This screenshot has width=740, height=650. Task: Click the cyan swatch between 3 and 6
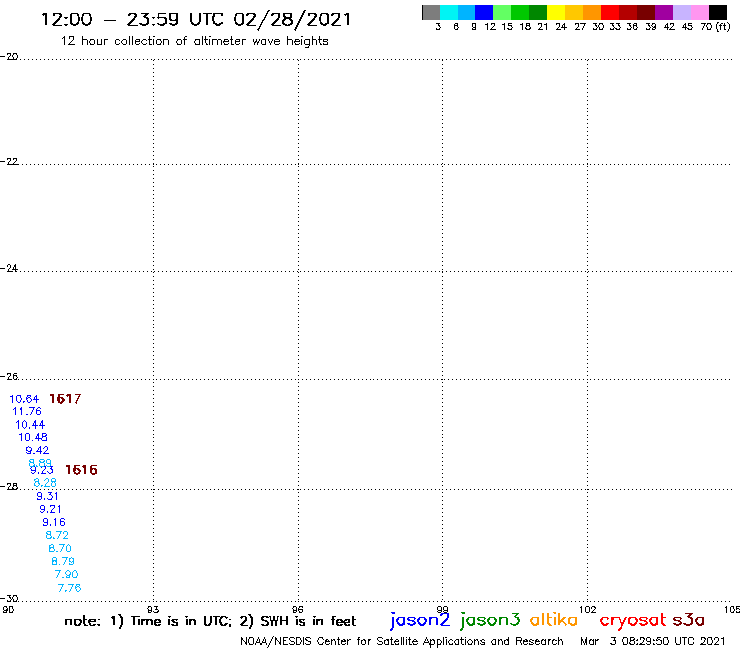(x=449, y=12)
